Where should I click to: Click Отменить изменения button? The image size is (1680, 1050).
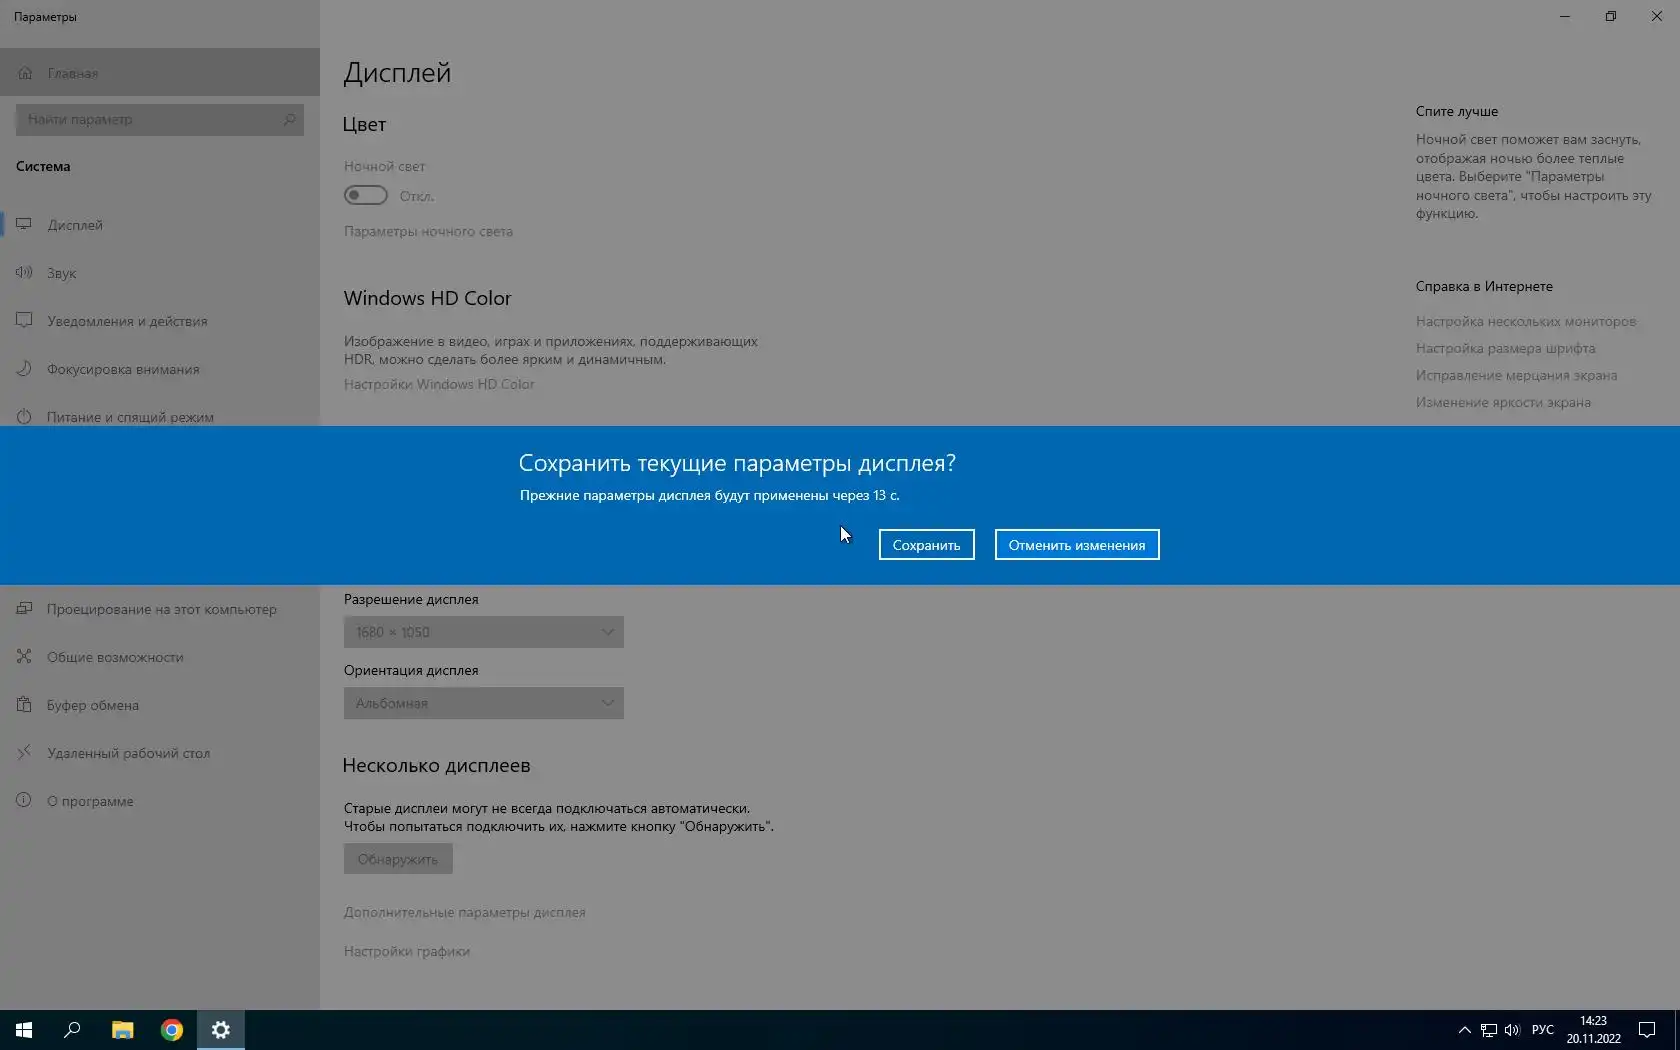click(1076, 545)
